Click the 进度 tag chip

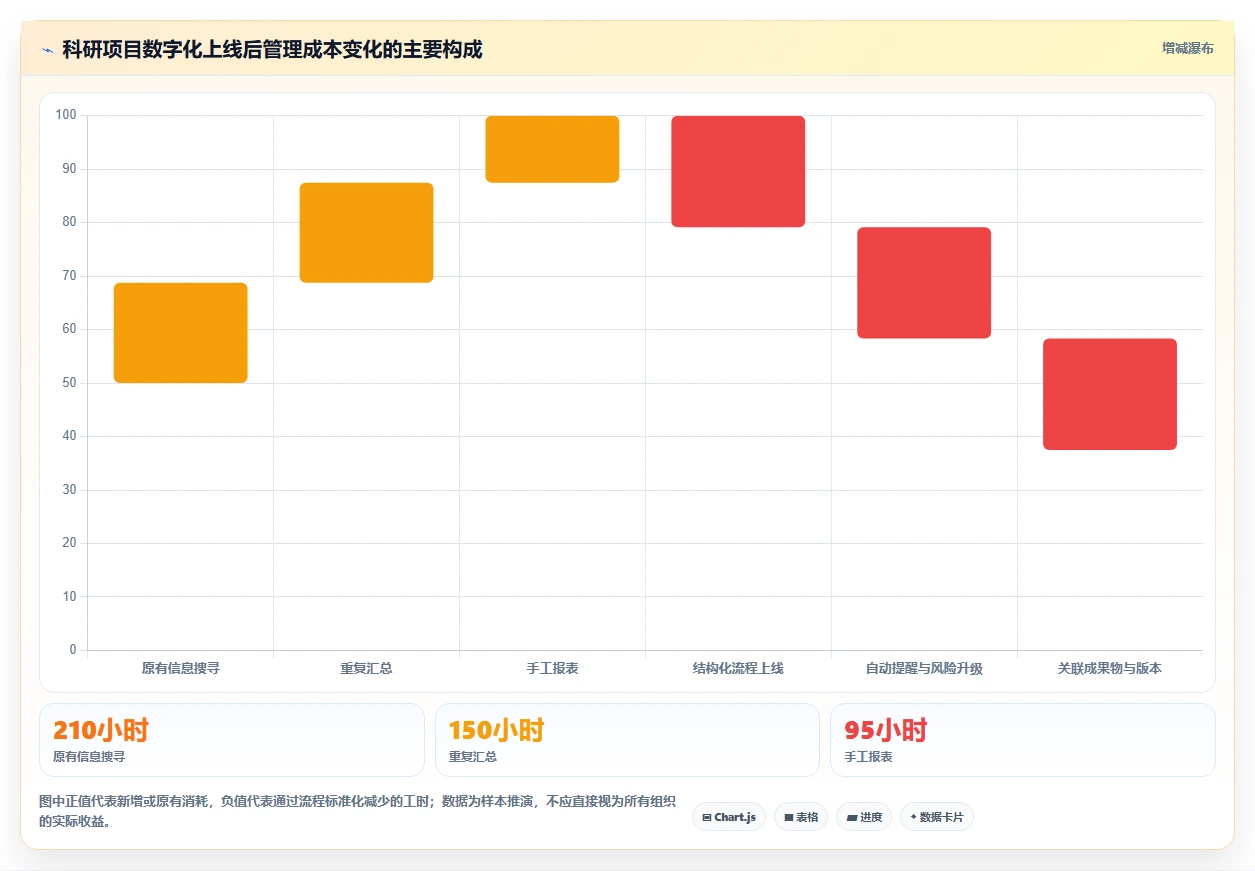click(x=864, y=817)
